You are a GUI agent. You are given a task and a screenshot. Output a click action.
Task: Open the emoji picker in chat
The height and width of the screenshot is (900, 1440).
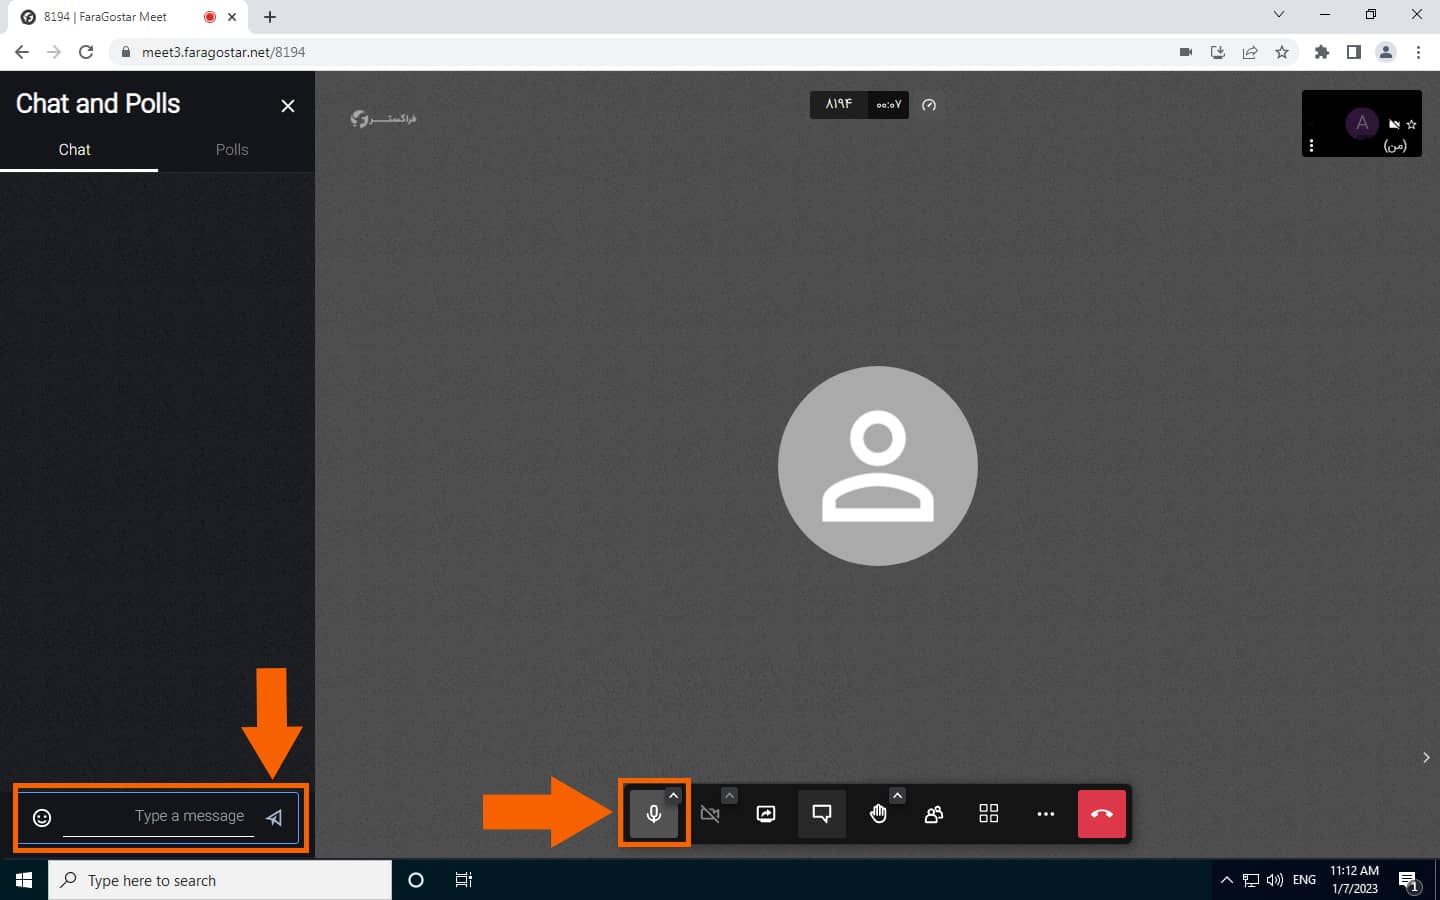point(42,818)
